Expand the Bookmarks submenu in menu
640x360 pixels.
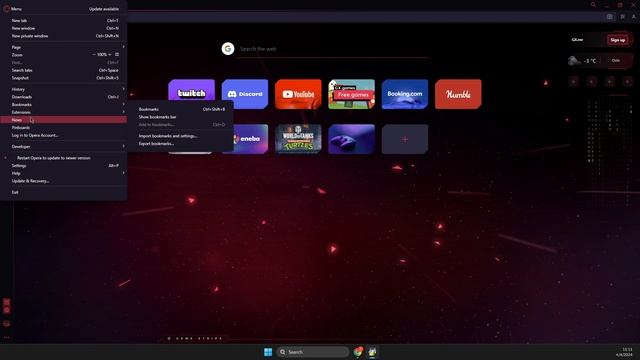(63, 104)
